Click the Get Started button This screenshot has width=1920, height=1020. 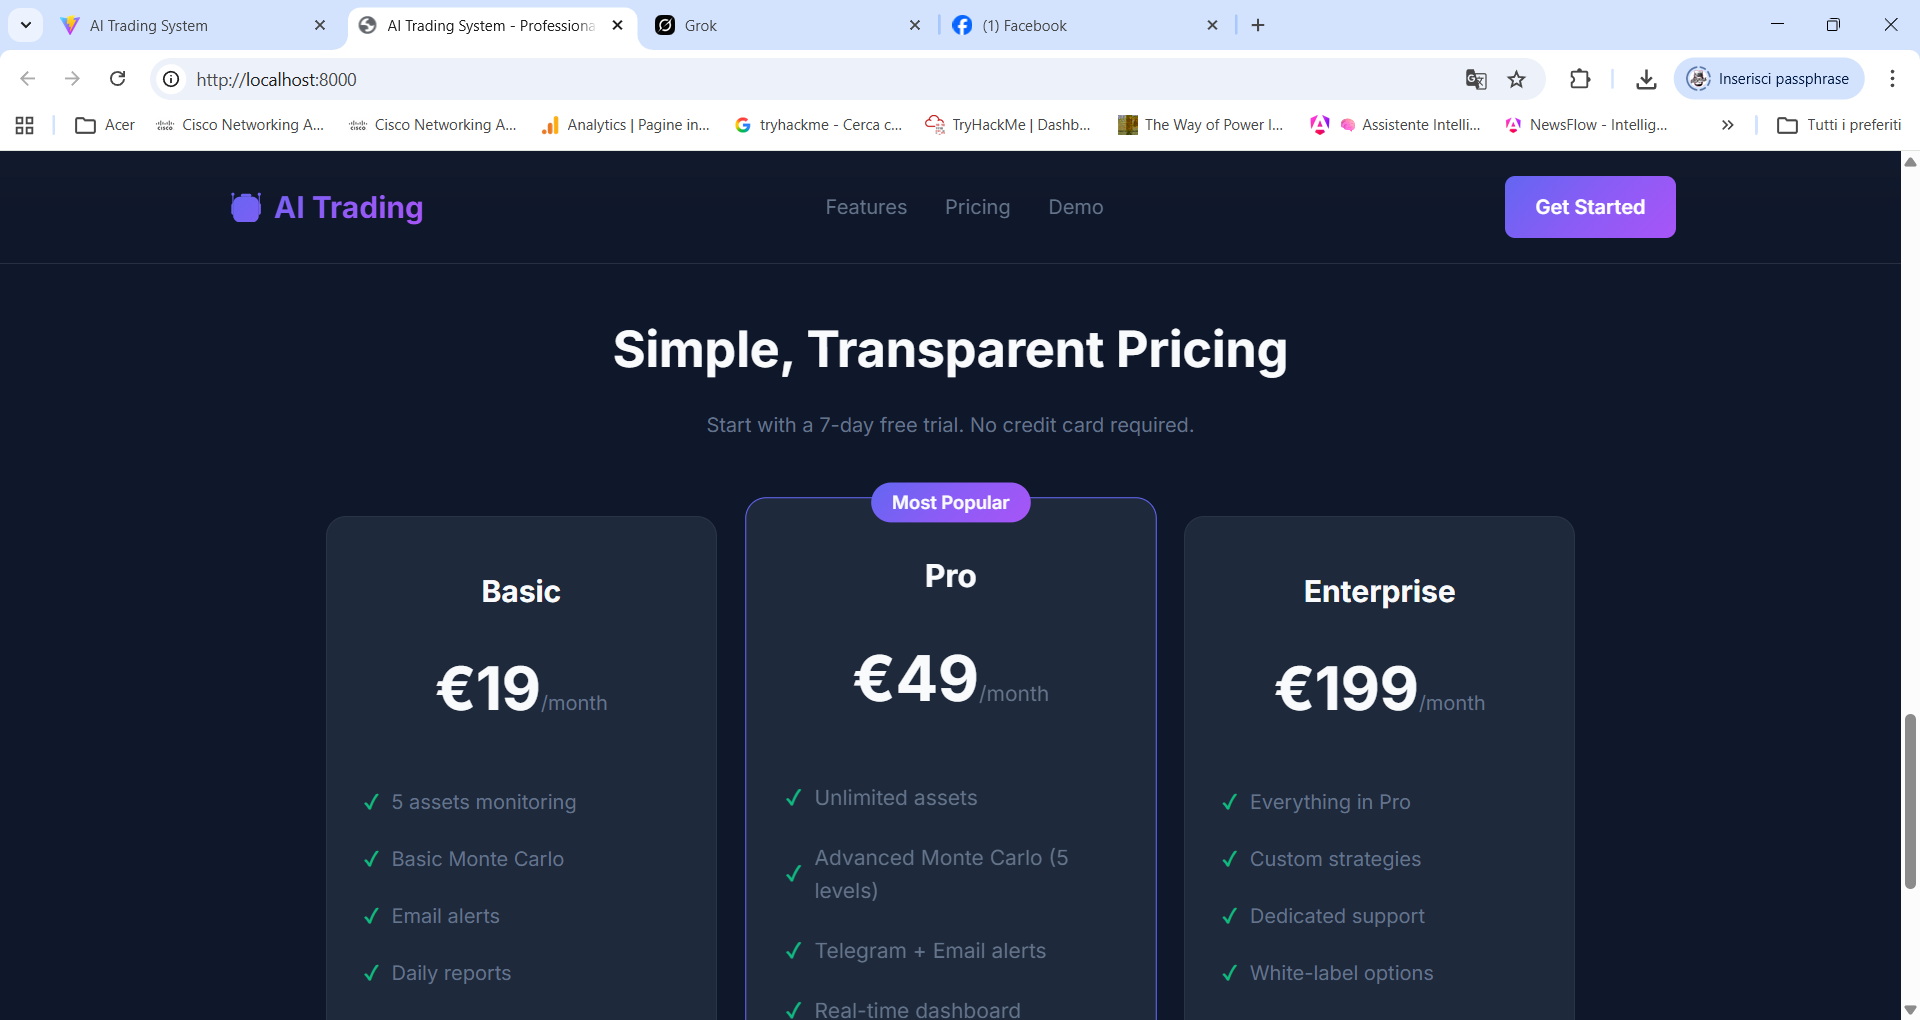(1590, 207)
